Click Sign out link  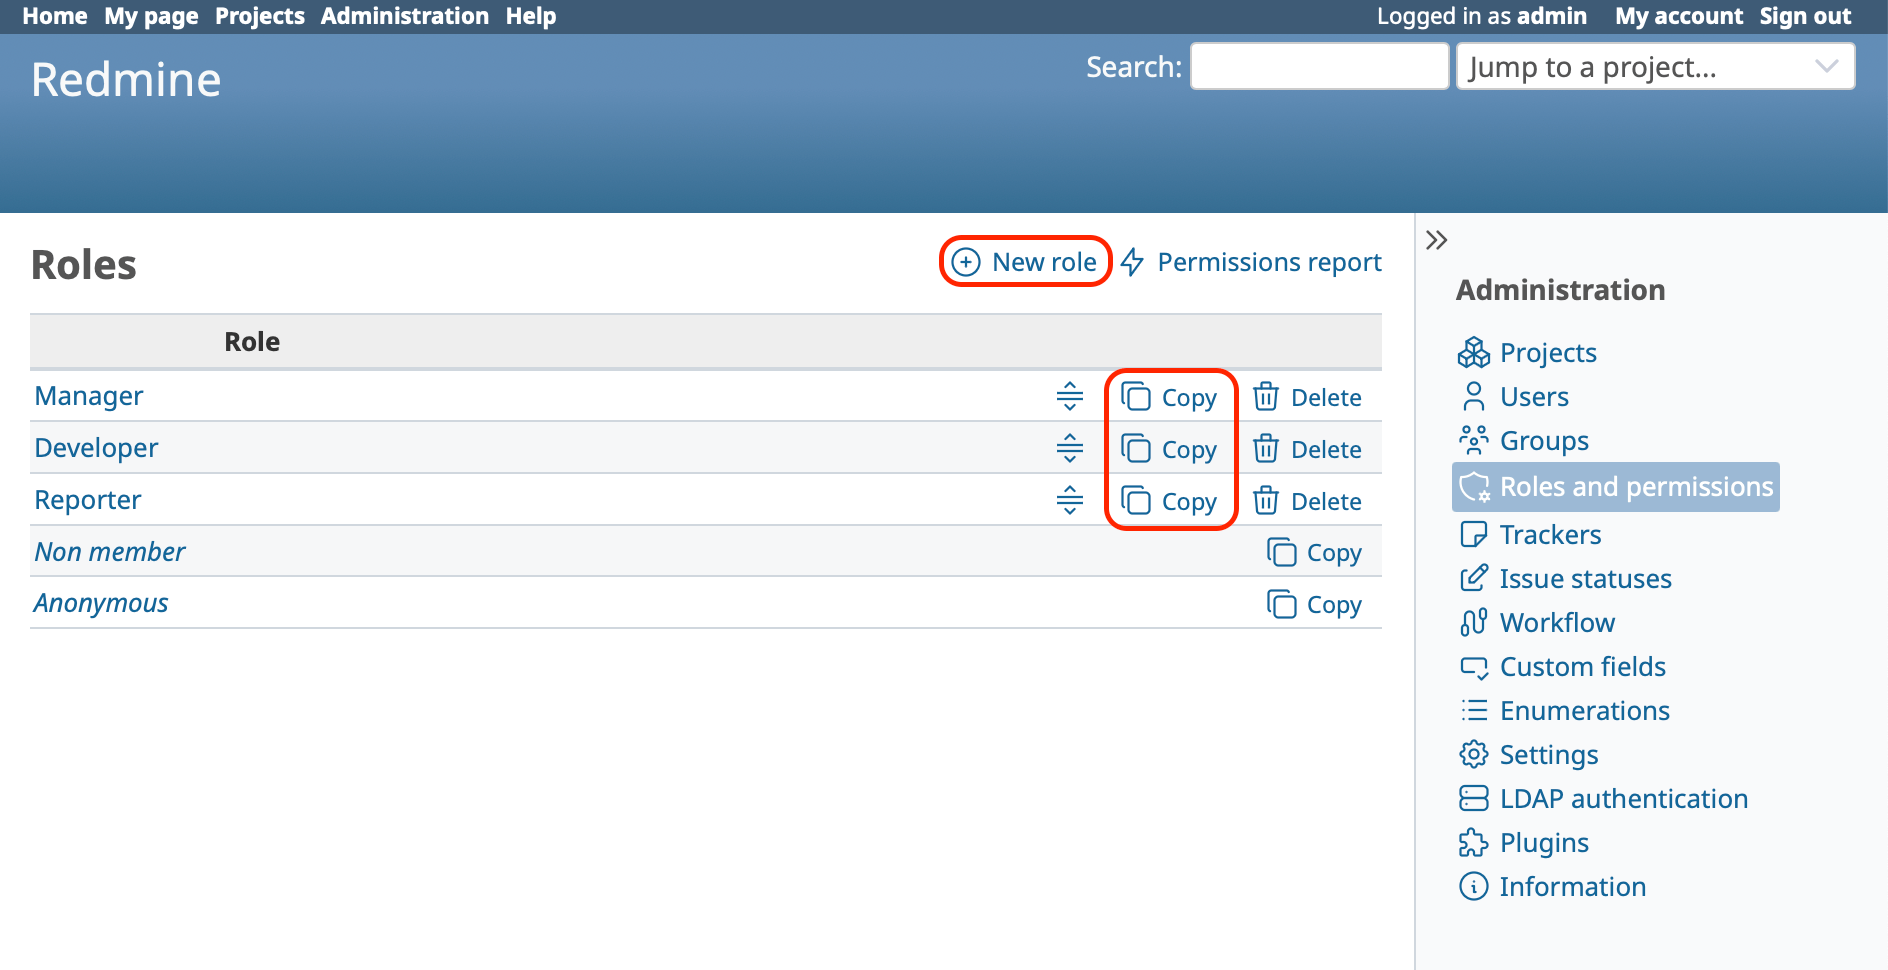click(x=1804, y=16)
